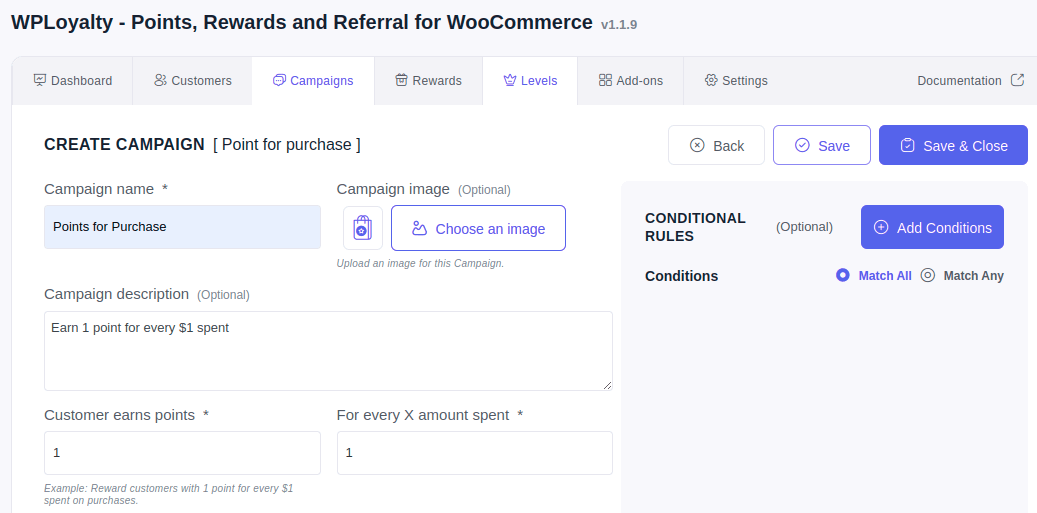Image resolution: width=1037 pixels, height=513 pixels.
Task: Click the Save & Close button
Action: [953, 145]
